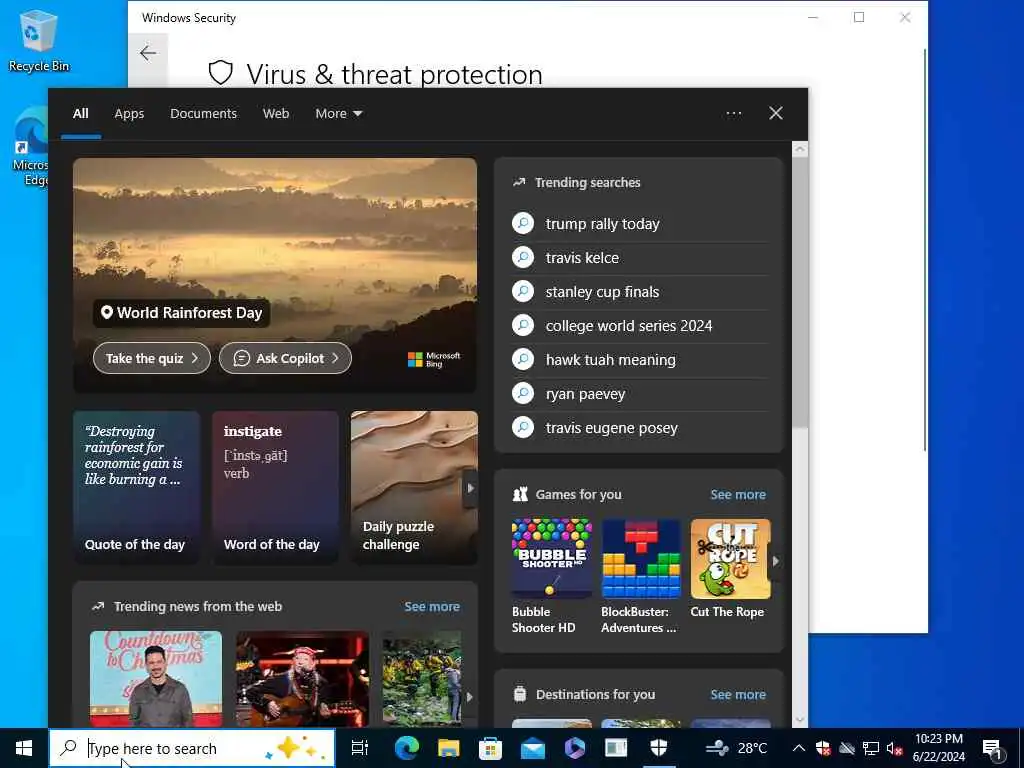1024x768 pixels.
Task: Click search icon beside trump rally today
Action: 523,223
